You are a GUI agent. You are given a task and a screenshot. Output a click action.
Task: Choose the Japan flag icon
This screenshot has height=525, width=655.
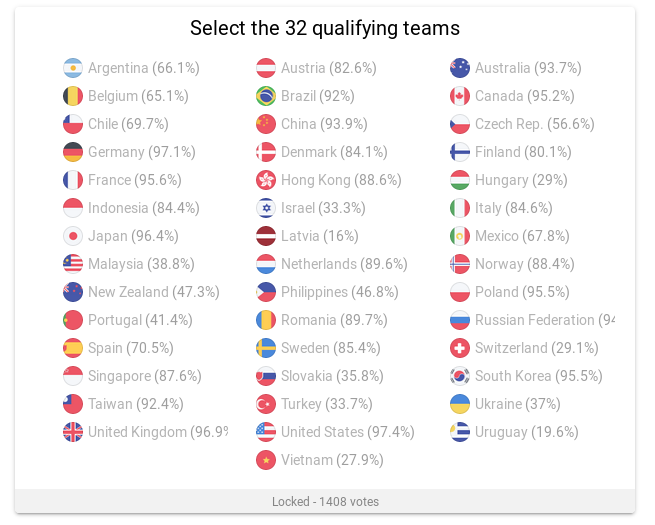73,236
